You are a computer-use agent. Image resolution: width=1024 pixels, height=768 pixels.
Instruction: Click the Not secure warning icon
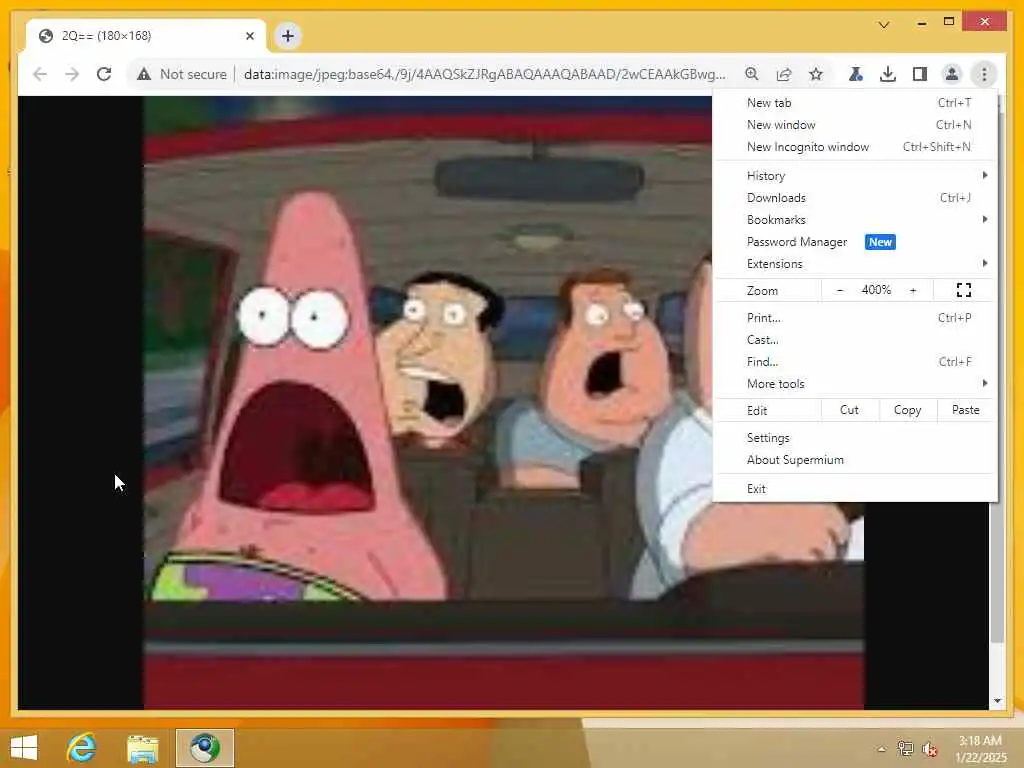pyautogui.click(x=144, y=74)
